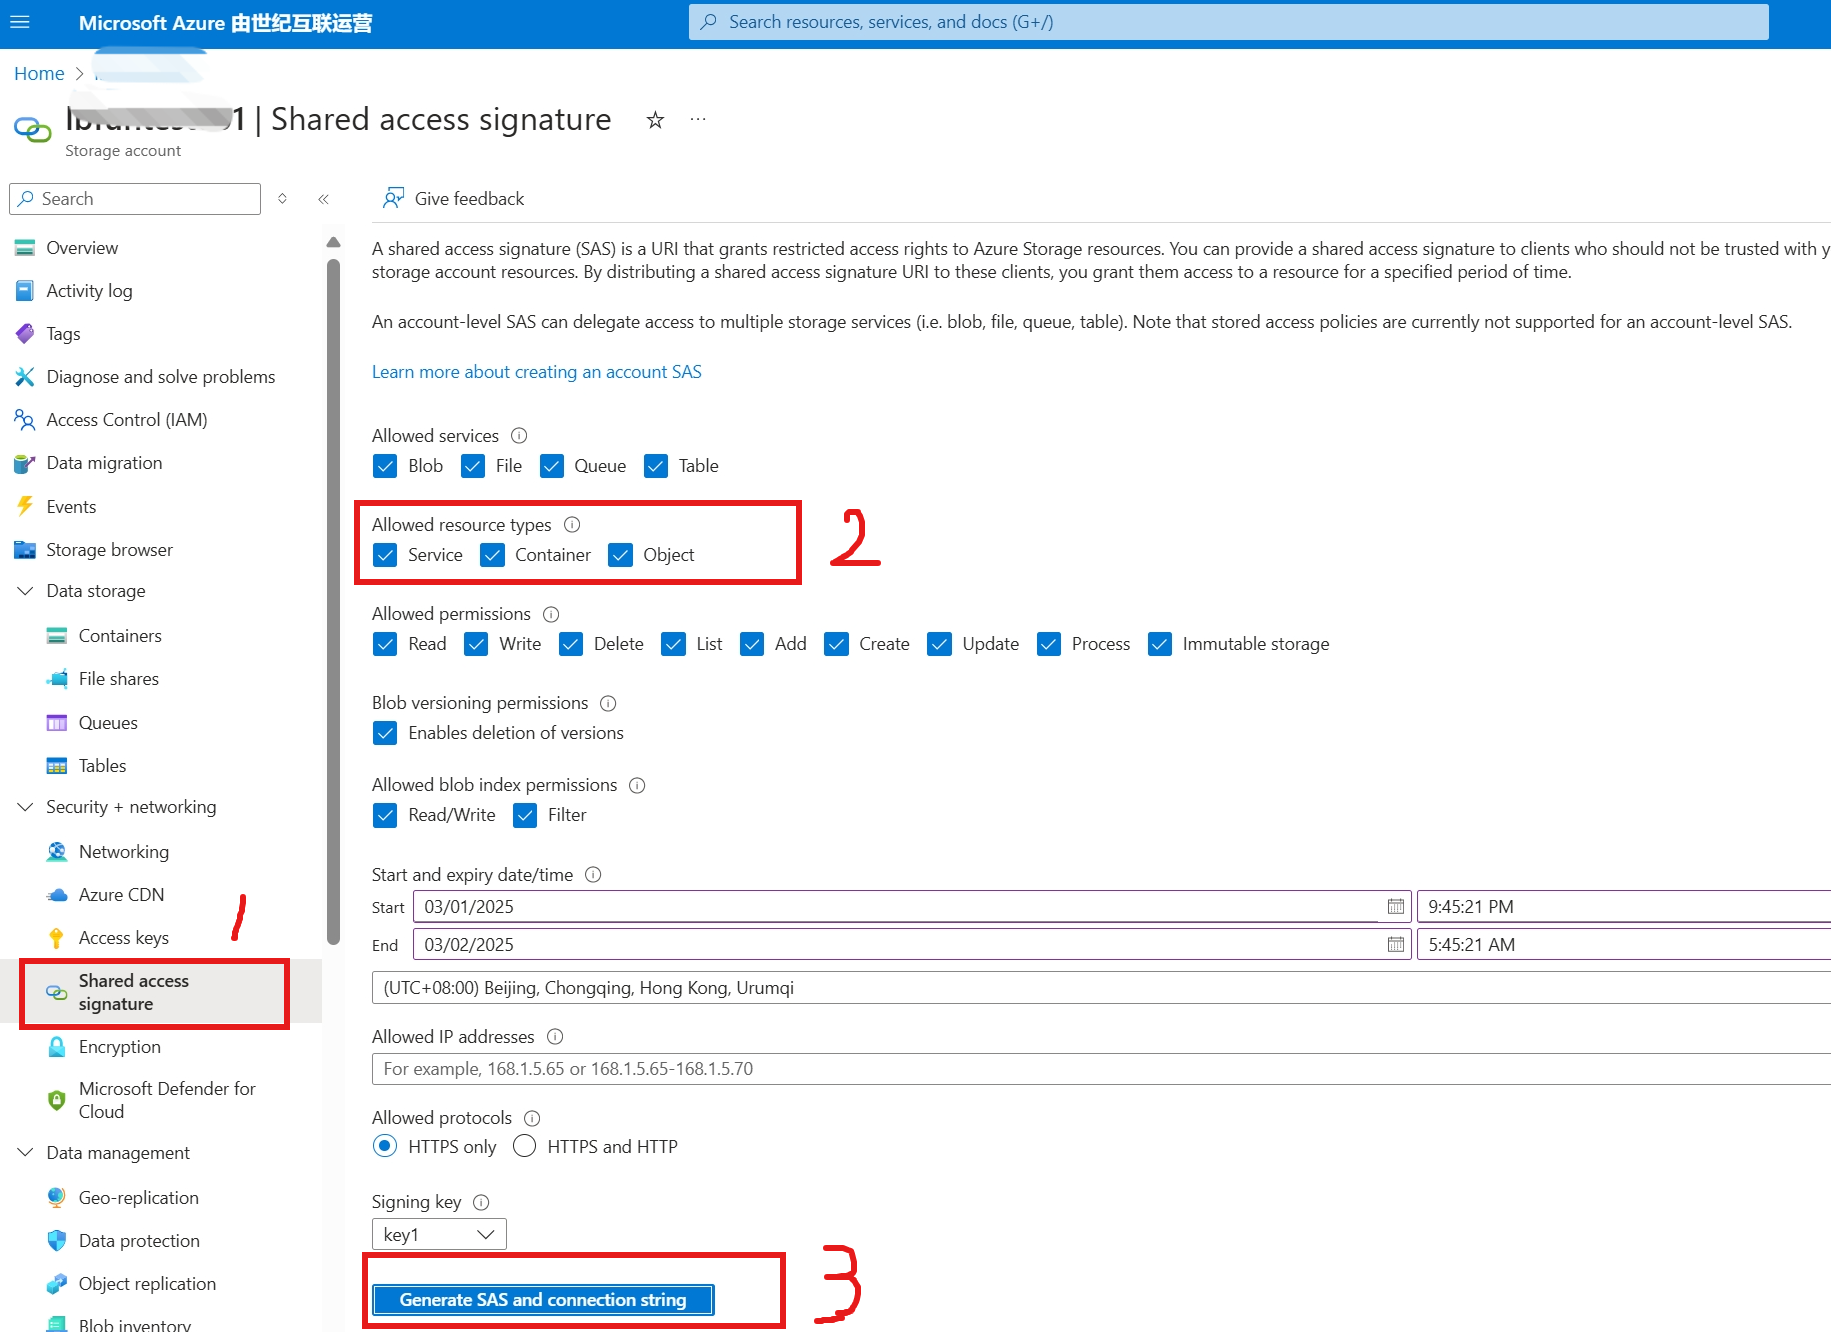The width and height of the screenshot is (1831, 1332).
Task: Open Storage browser from the sidebar
Action: (x=110, y=549)
